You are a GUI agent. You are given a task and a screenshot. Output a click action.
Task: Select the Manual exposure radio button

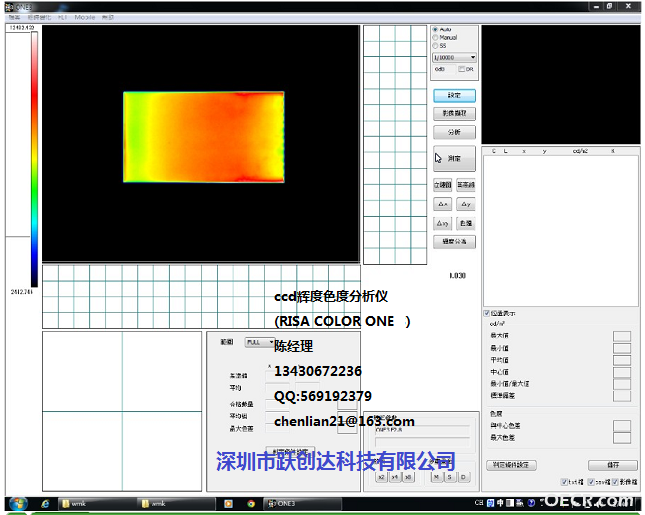click(435, 37)
